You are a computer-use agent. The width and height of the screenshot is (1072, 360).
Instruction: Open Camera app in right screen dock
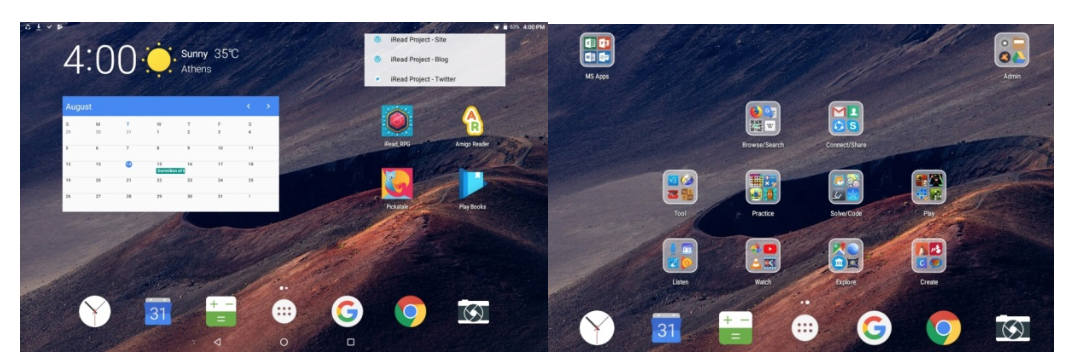point(1013,328)
